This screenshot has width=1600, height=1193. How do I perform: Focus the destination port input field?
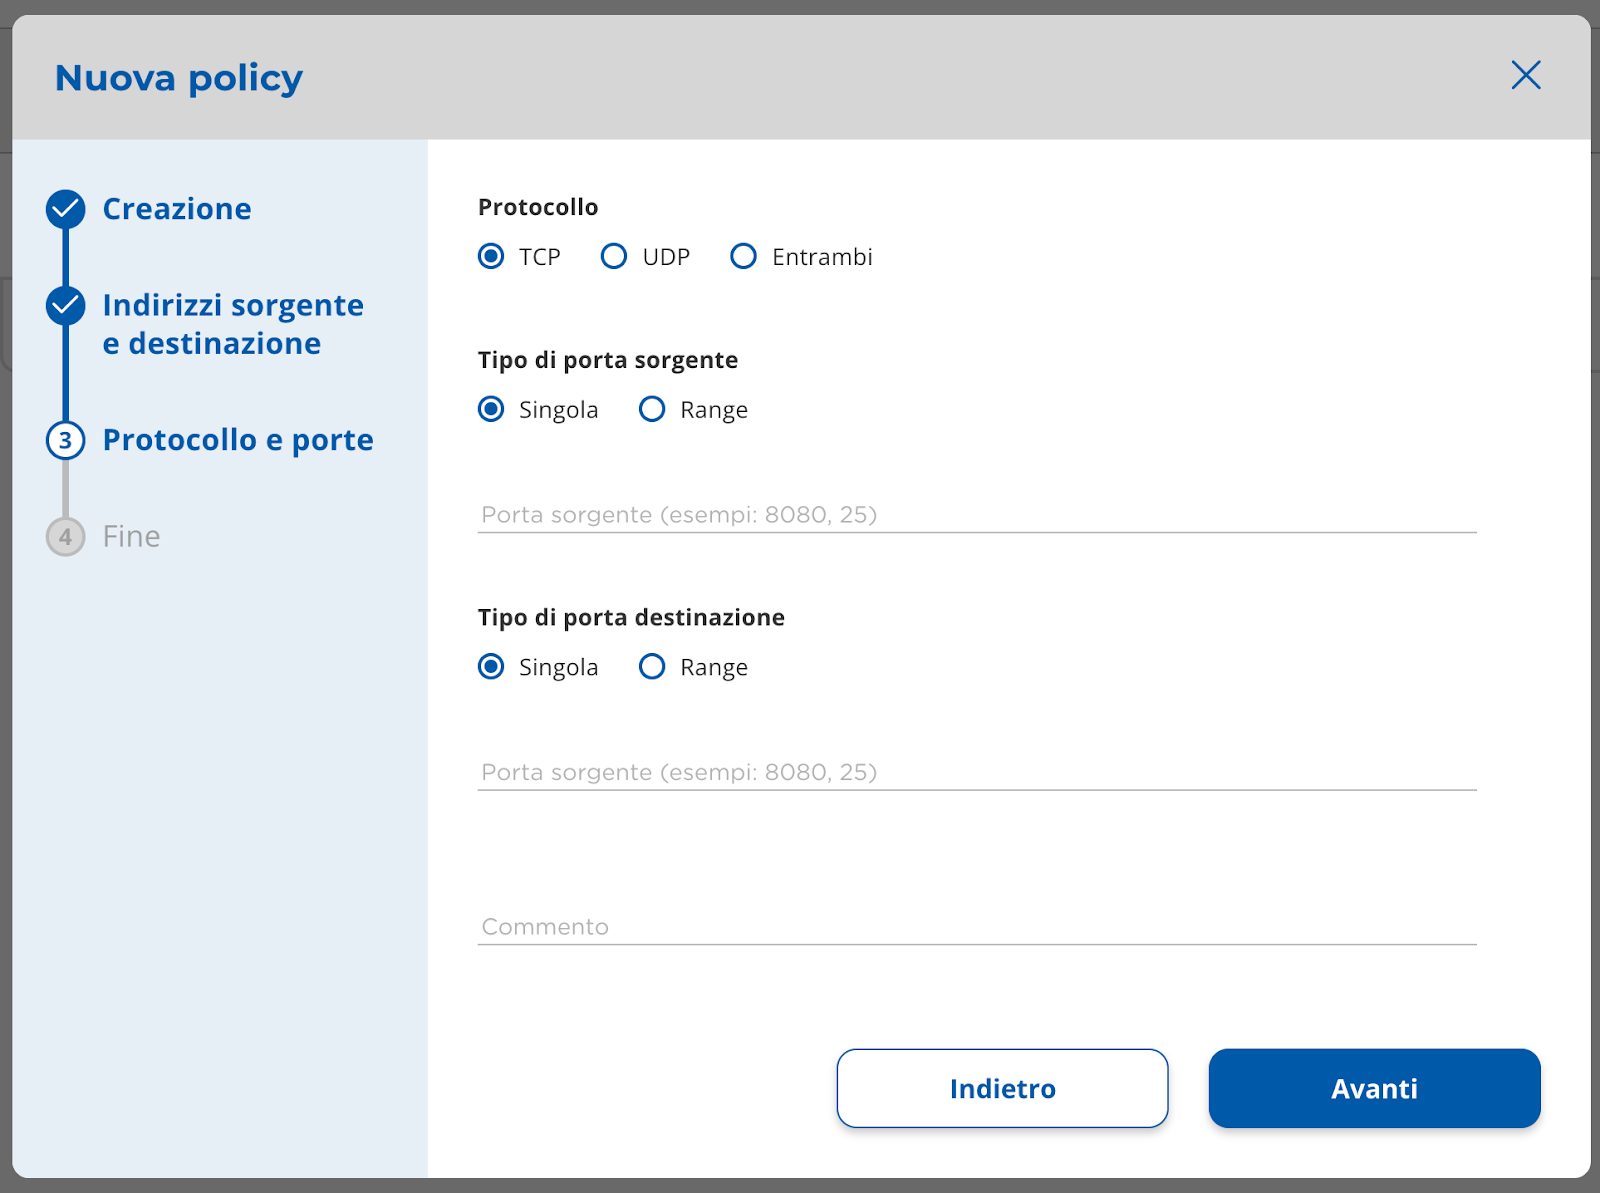coord(977,772)
